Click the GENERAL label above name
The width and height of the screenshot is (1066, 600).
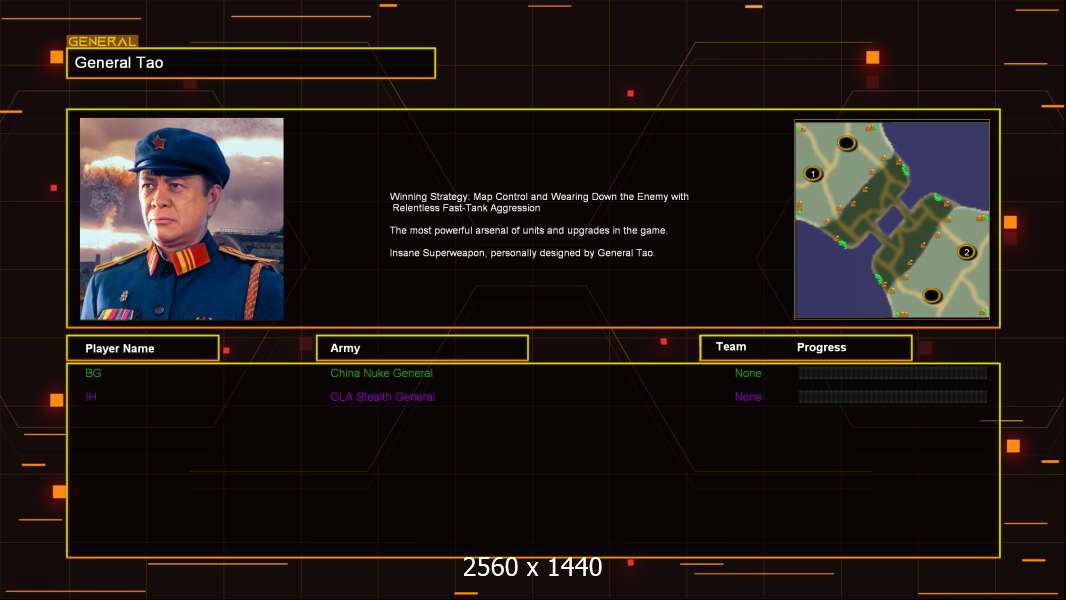[102, 41]
